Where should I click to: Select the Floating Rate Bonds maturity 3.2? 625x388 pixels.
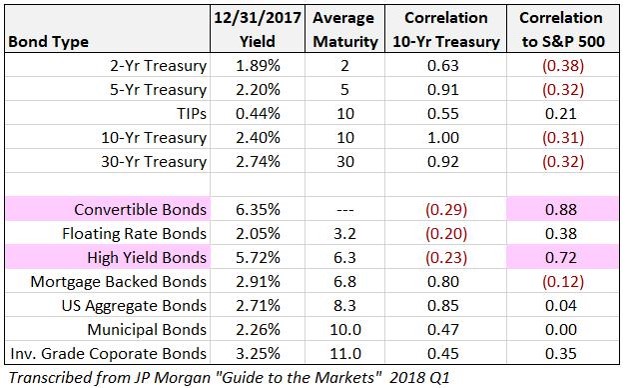[345, 233]
